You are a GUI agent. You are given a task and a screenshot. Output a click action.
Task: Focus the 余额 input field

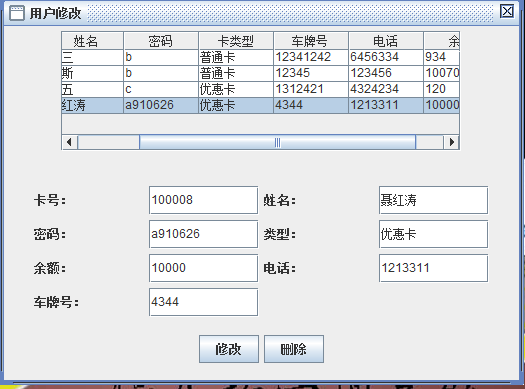click(203, 268)
